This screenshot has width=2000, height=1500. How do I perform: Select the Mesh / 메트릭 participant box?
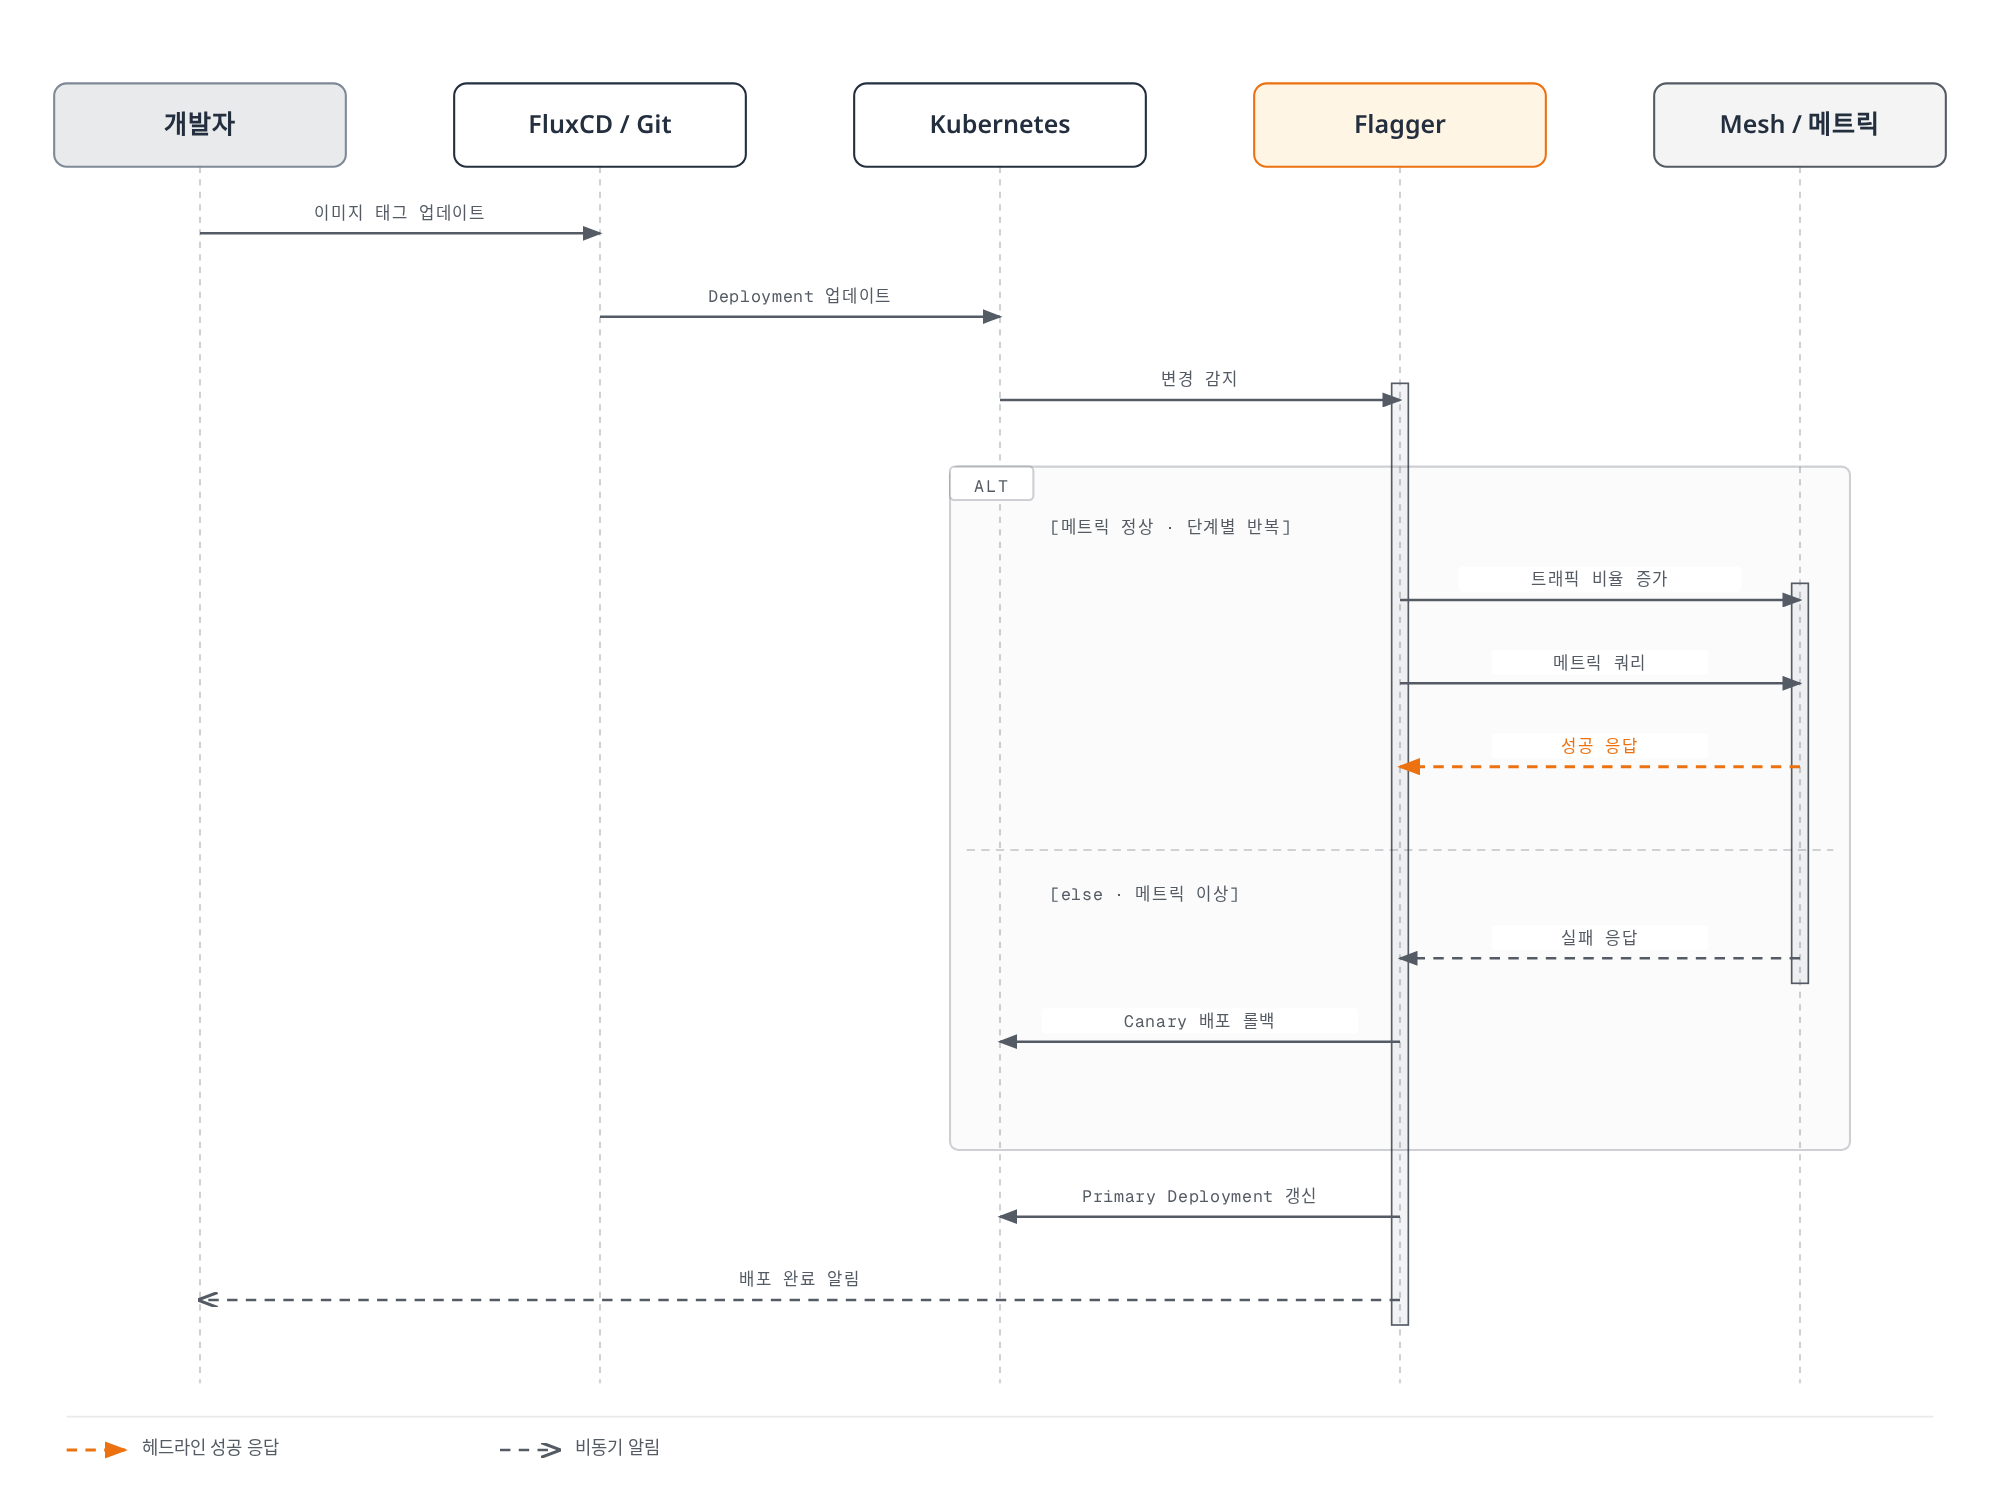[x=1800, y=125]
